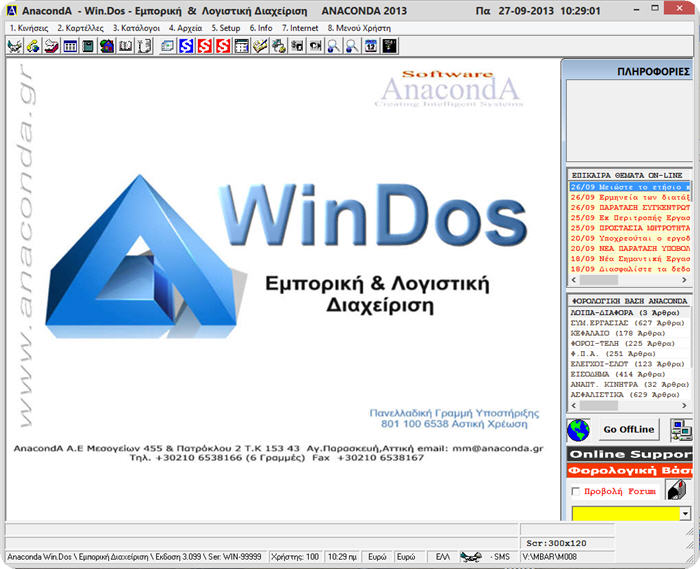
Task: Open the 1. Κινήσεις menu
Action: (29, 28)
